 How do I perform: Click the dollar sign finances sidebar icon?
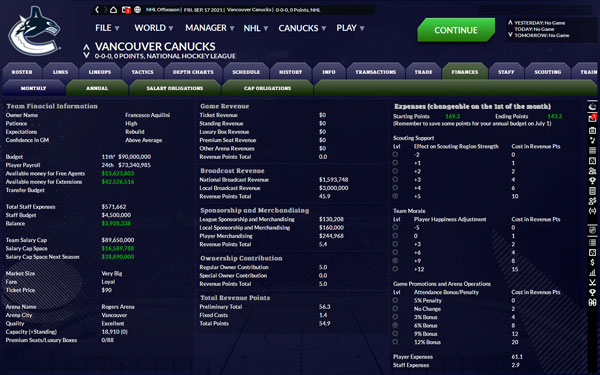(592, 262)
